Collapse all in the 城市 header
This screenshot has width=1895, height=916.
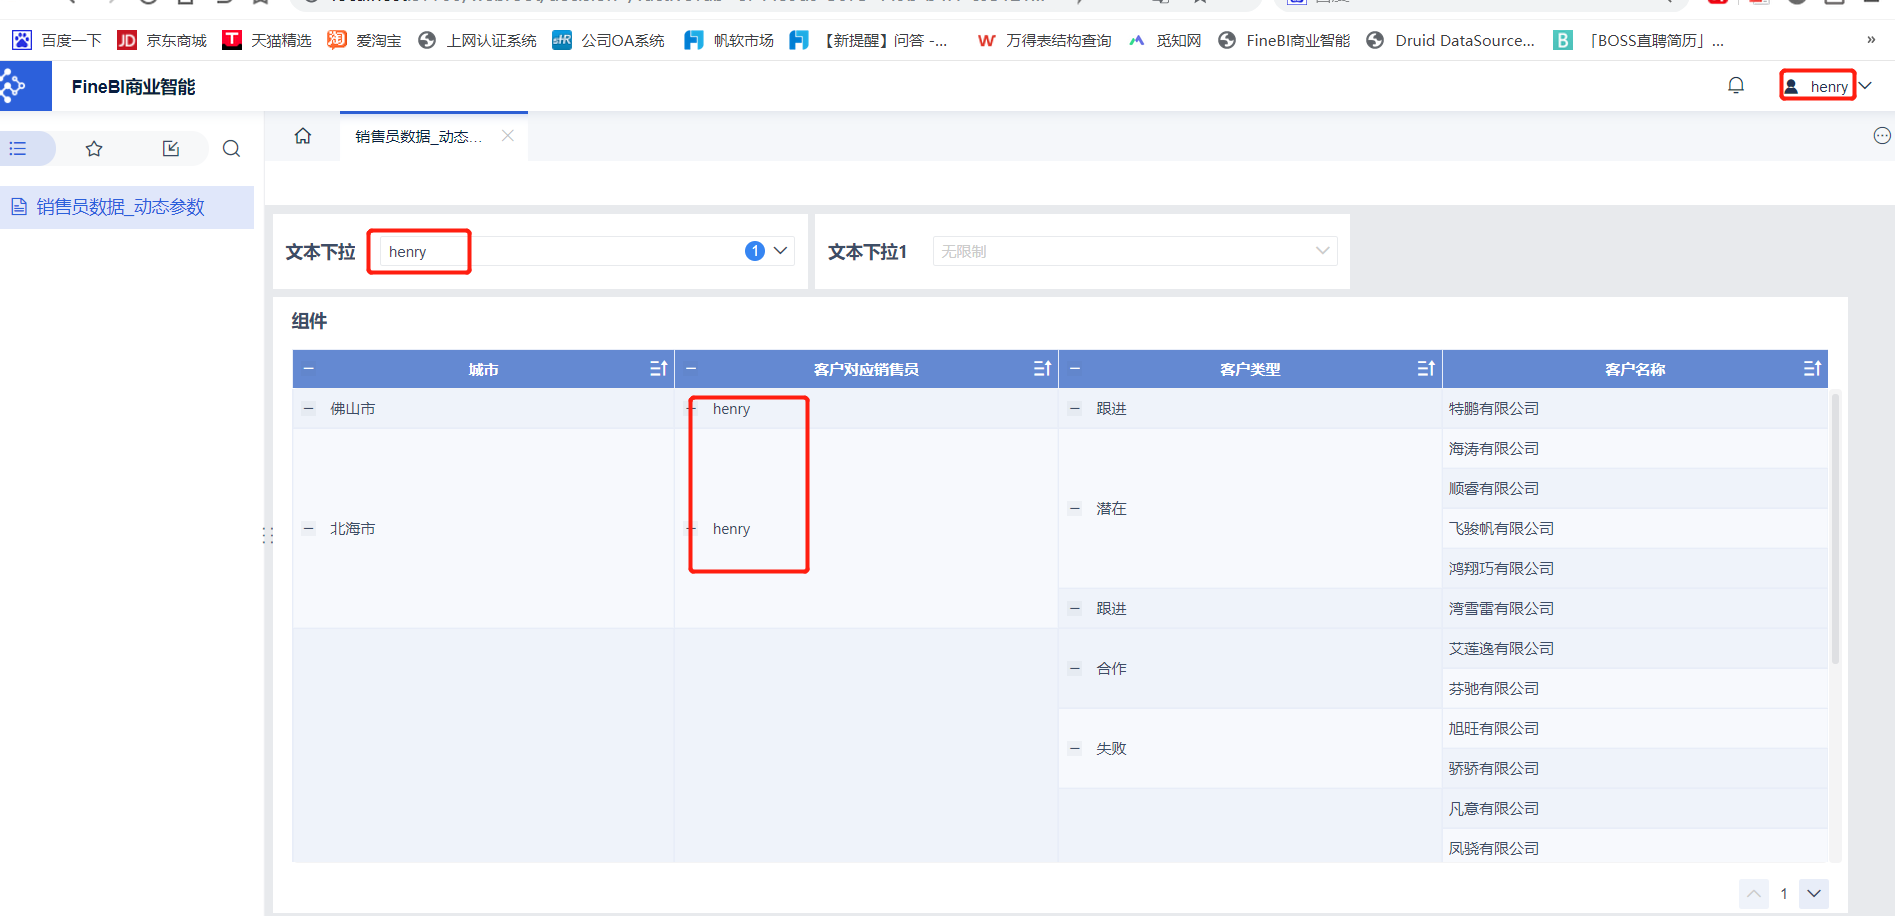click(309, 369)
